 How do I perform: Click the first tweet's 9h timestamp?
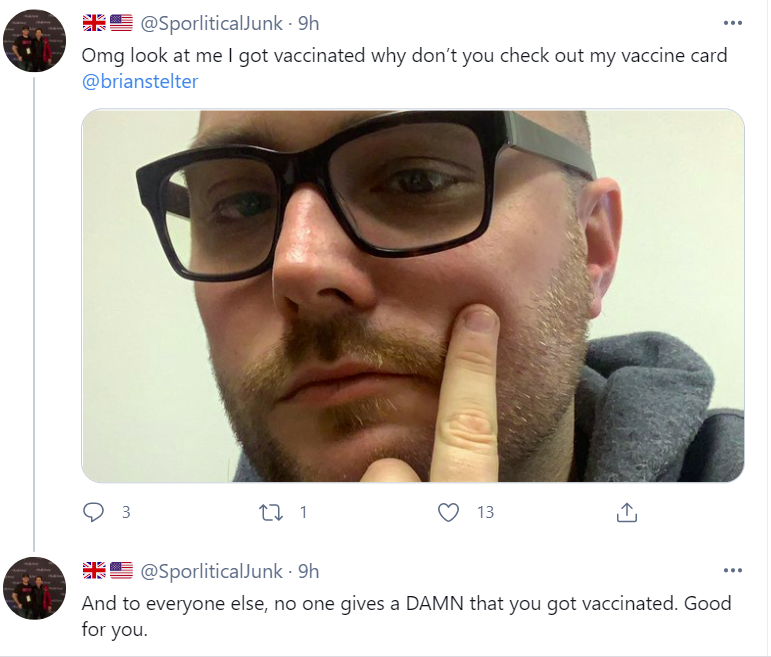click(308, 23)
